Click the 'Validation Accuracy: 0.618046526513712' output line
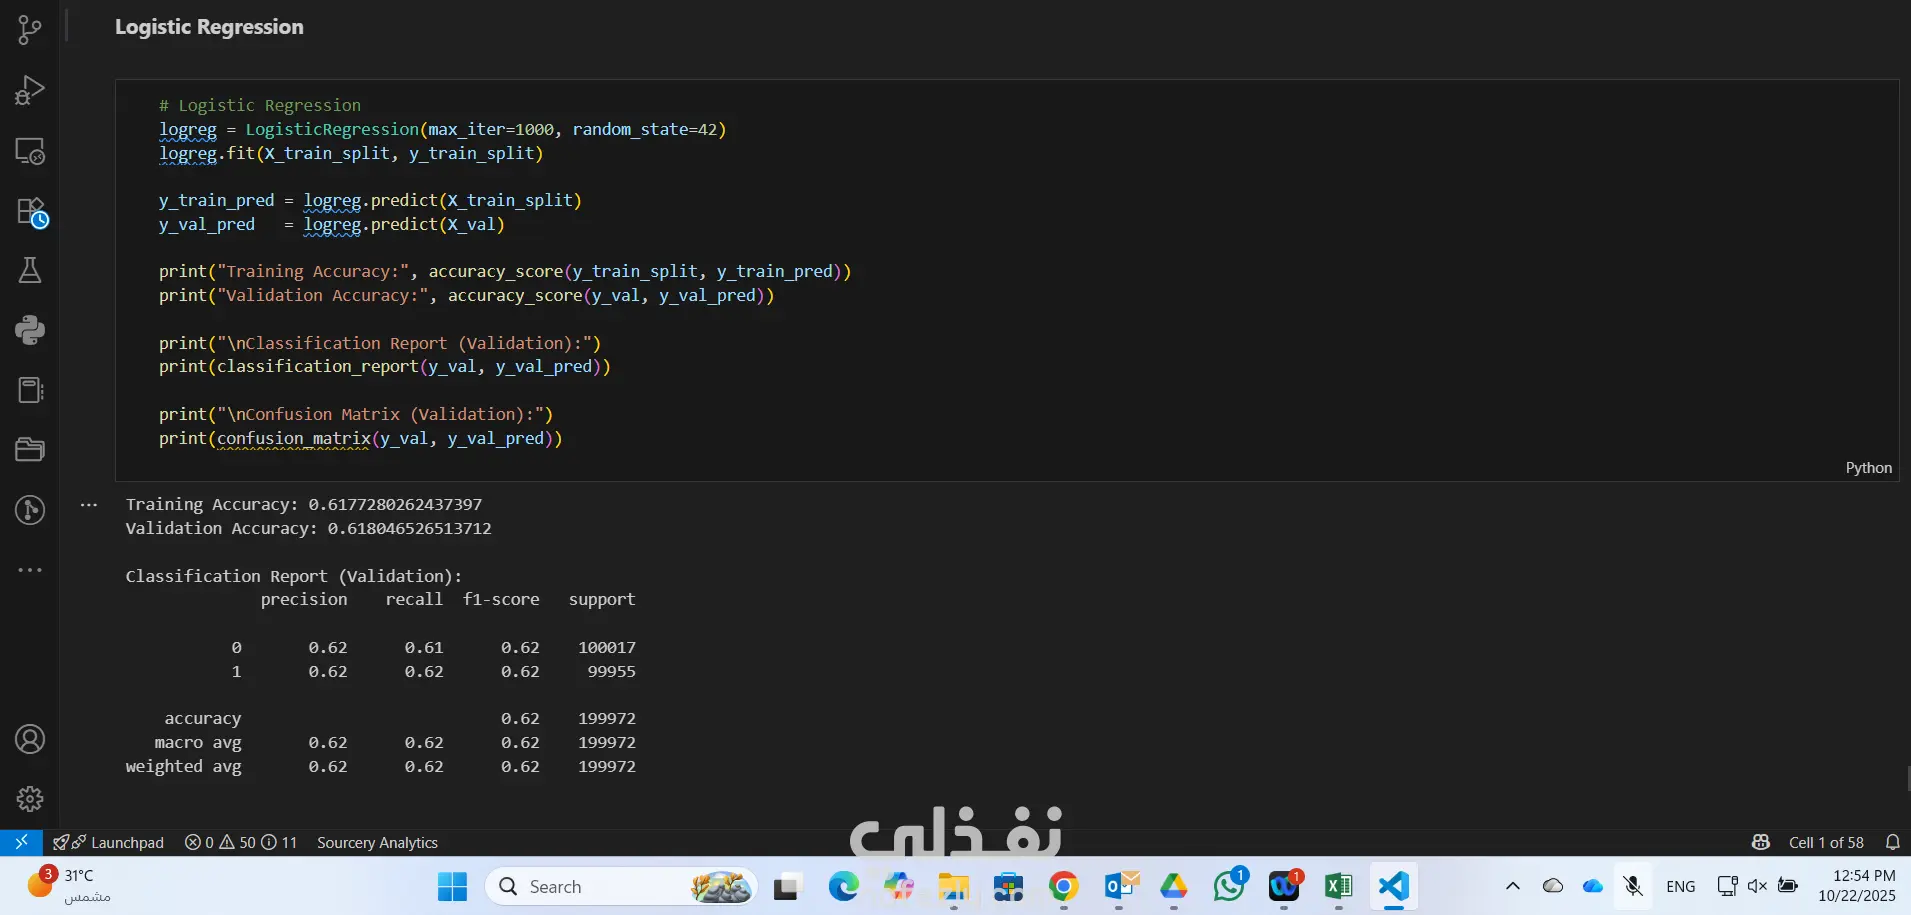This screenshot has width=1911, height=915. (x=308, y=529)
